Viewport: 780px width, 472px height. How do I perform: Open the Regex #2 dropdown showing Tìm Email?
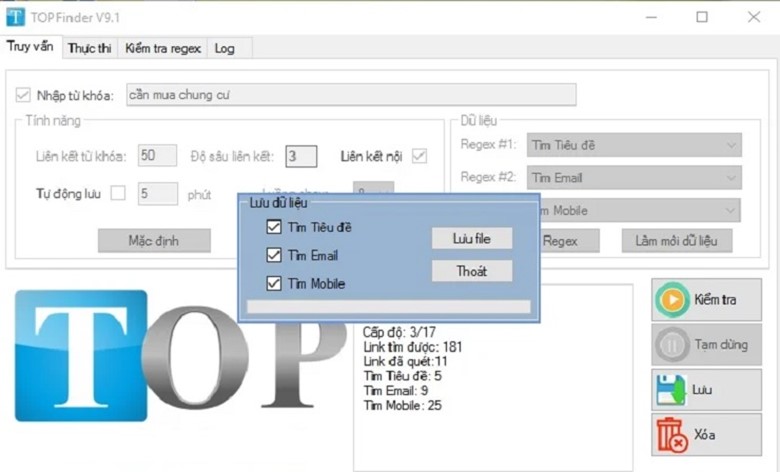tap(634, 178)
